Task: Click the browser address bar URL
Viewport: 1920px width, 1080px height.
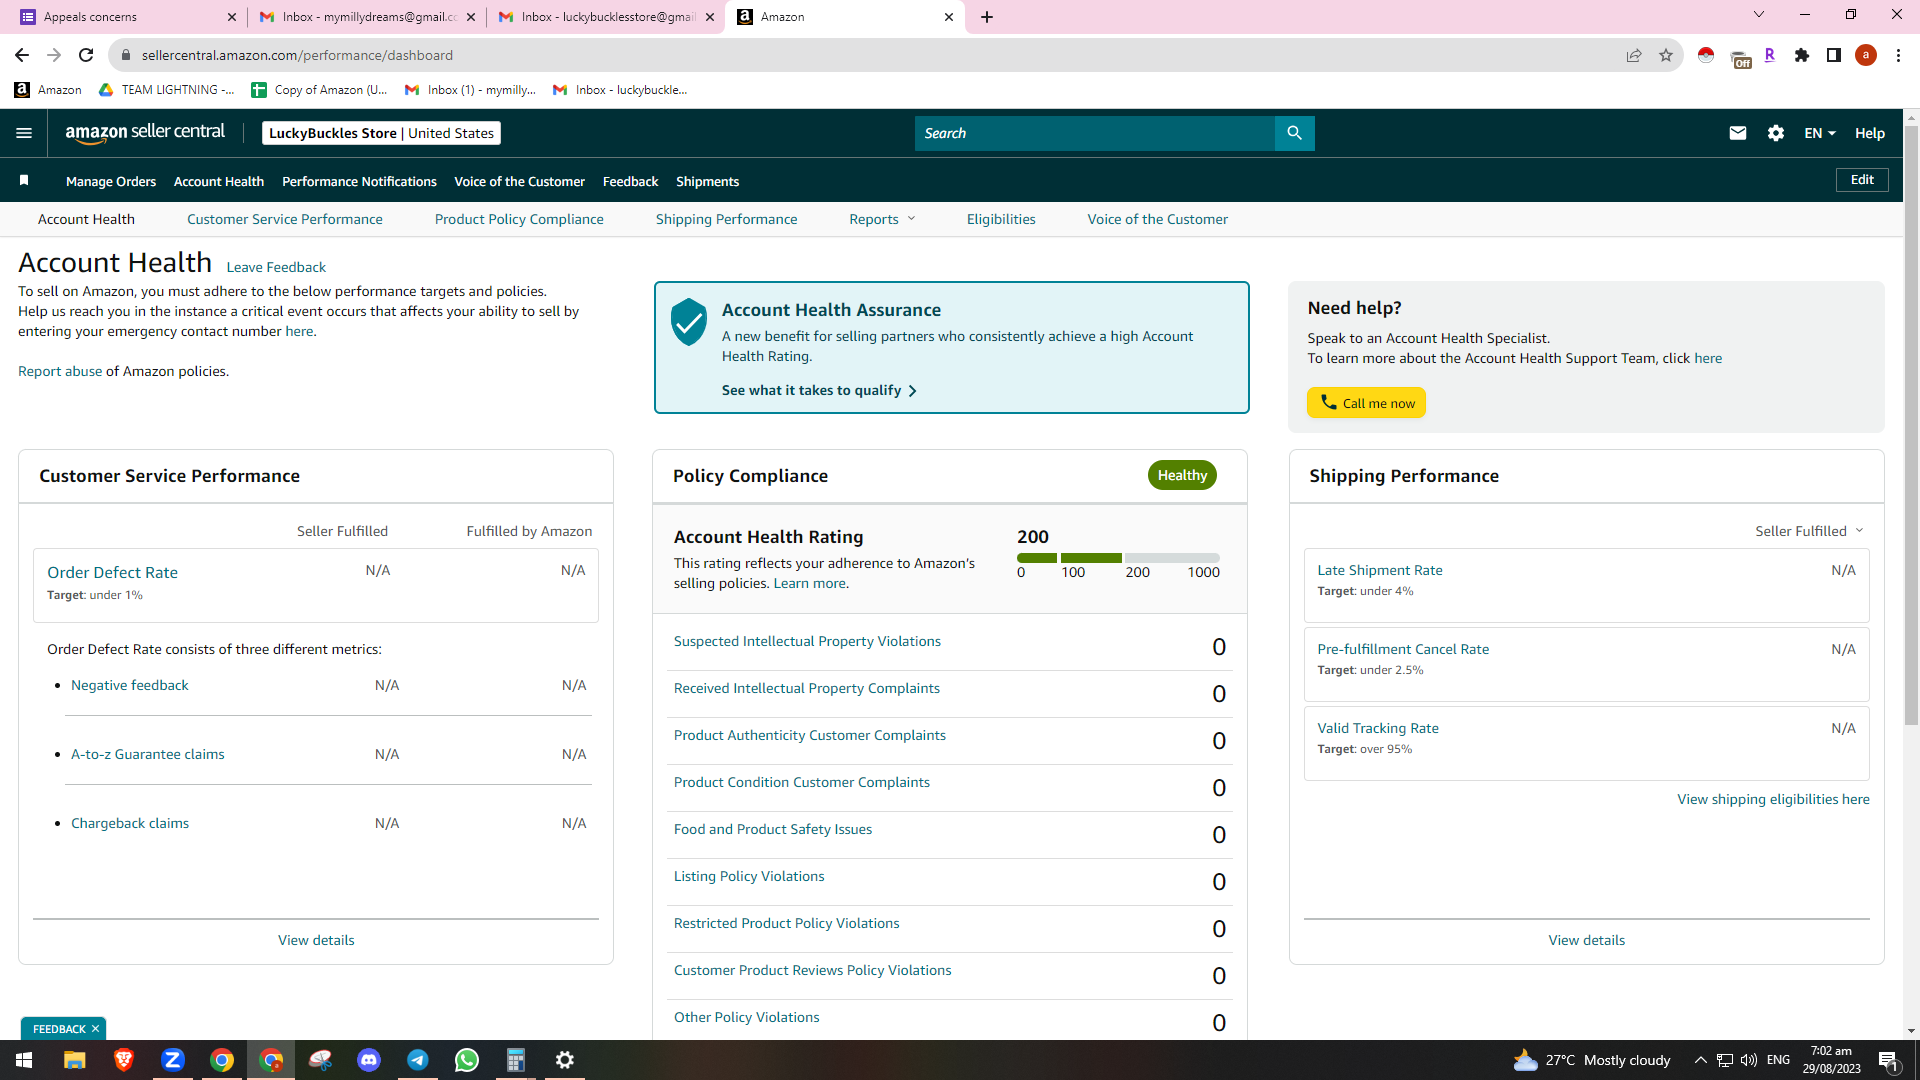Action: point(297,55)
